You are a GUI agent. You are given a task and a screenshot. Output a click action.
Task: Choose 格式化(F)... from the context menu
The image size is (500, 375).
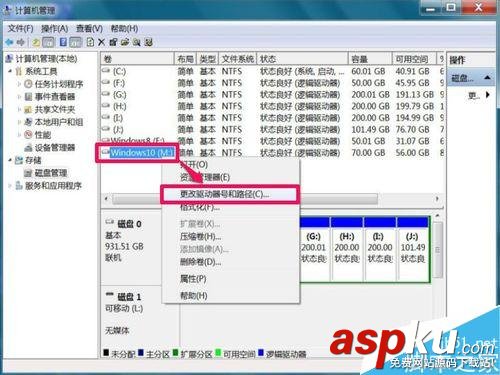point(230,207)
